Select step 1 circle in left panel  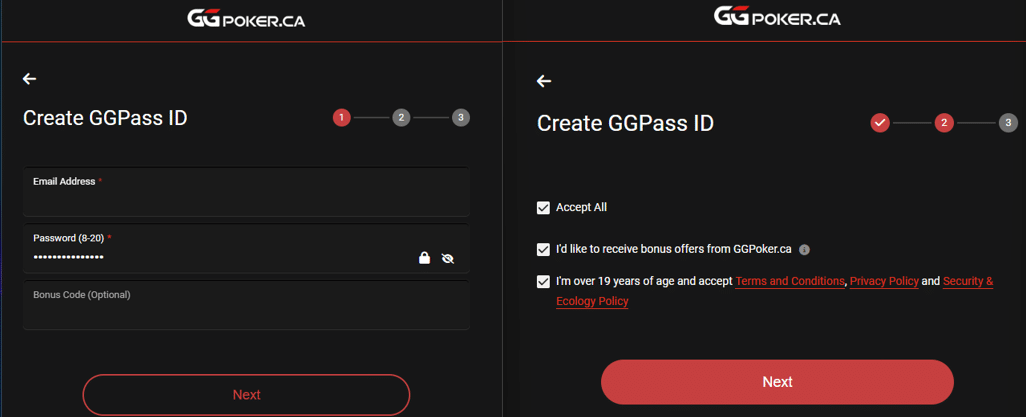click(x=342, y=118)
